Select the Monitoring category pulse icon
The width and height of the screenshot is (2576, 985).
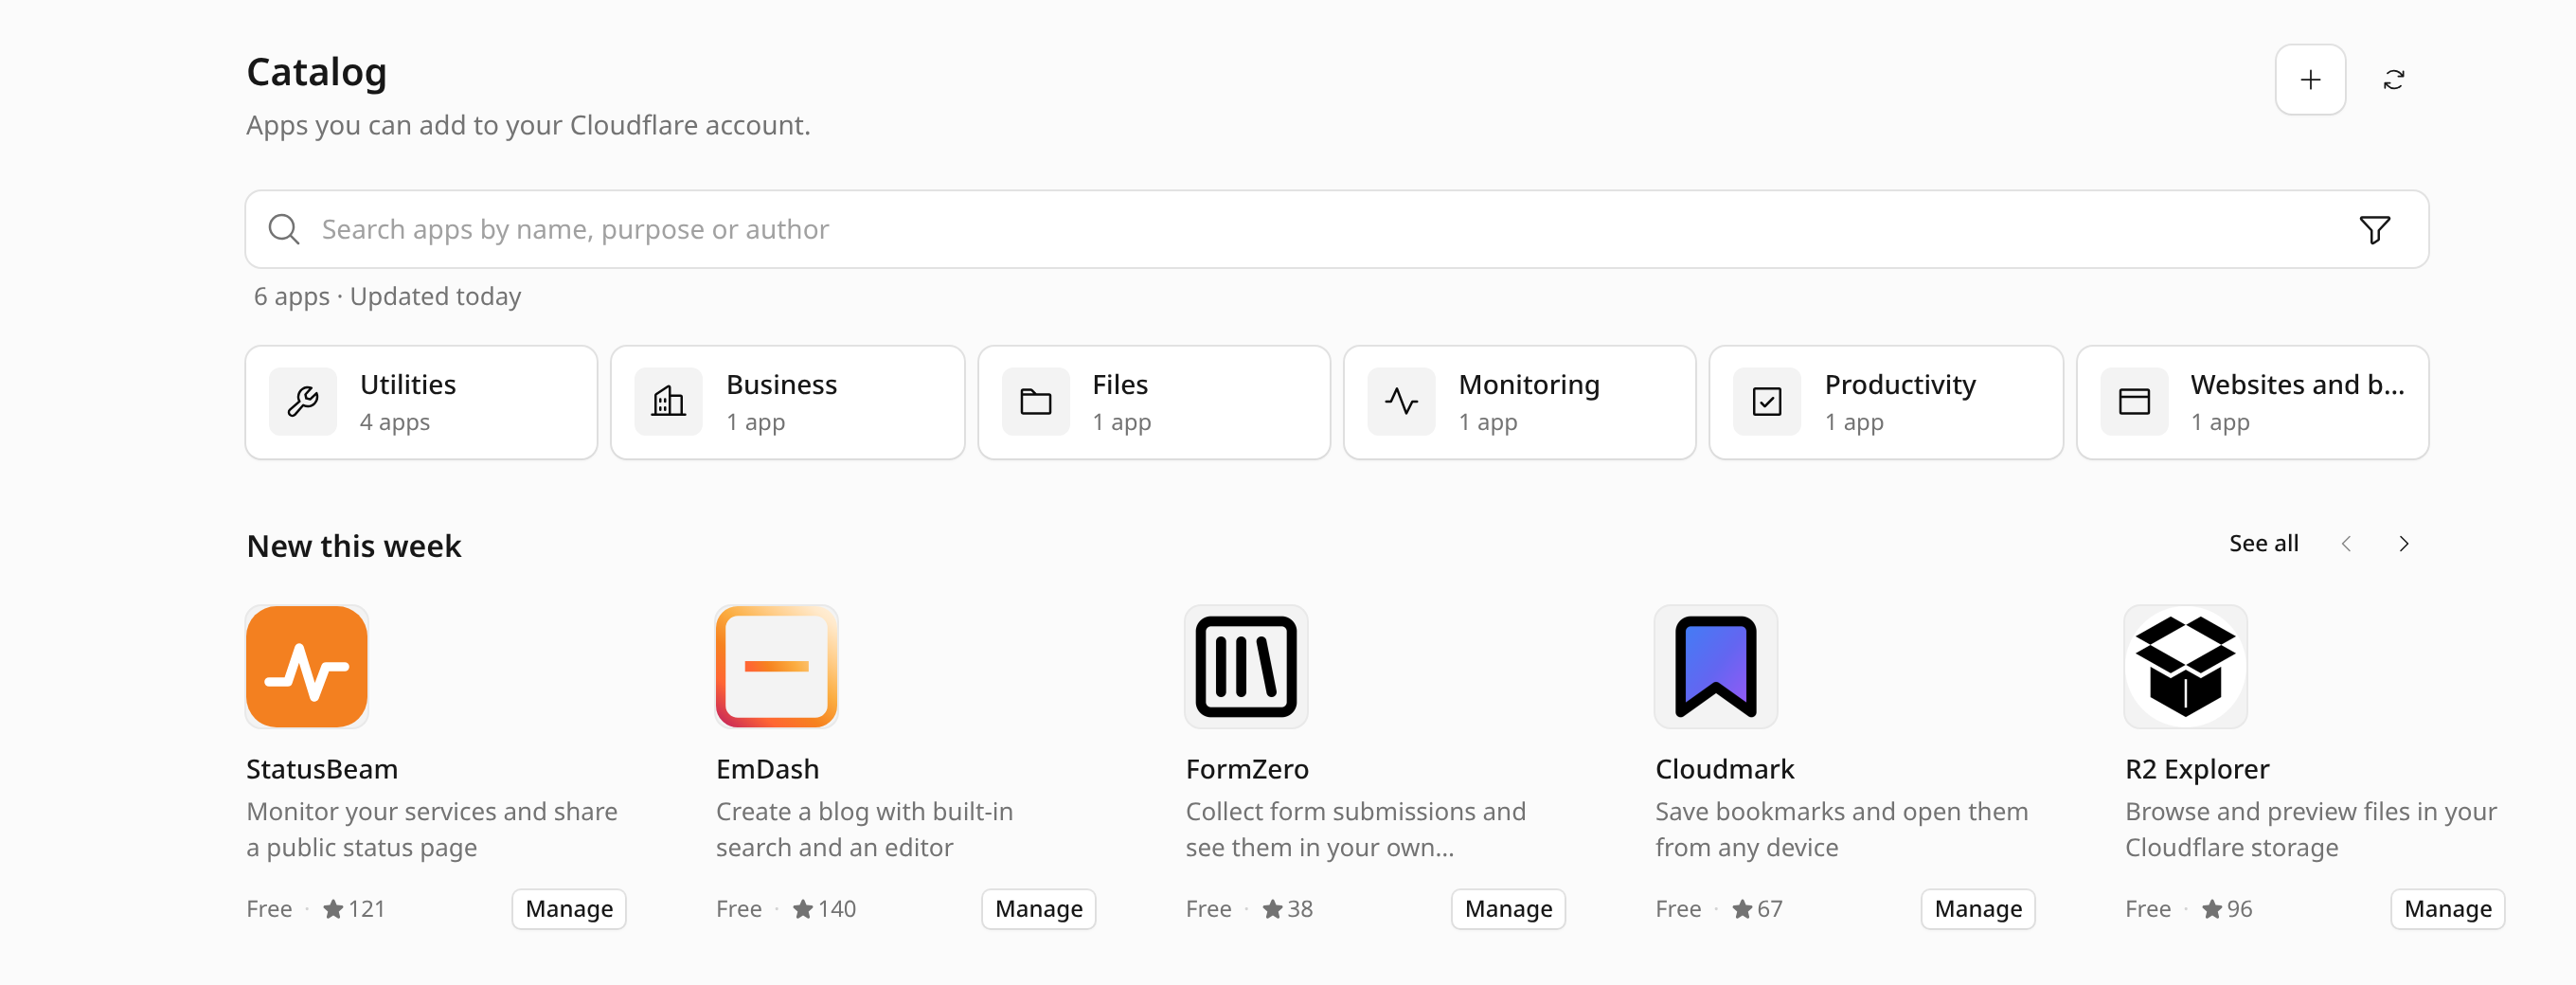pos(1402,402)
